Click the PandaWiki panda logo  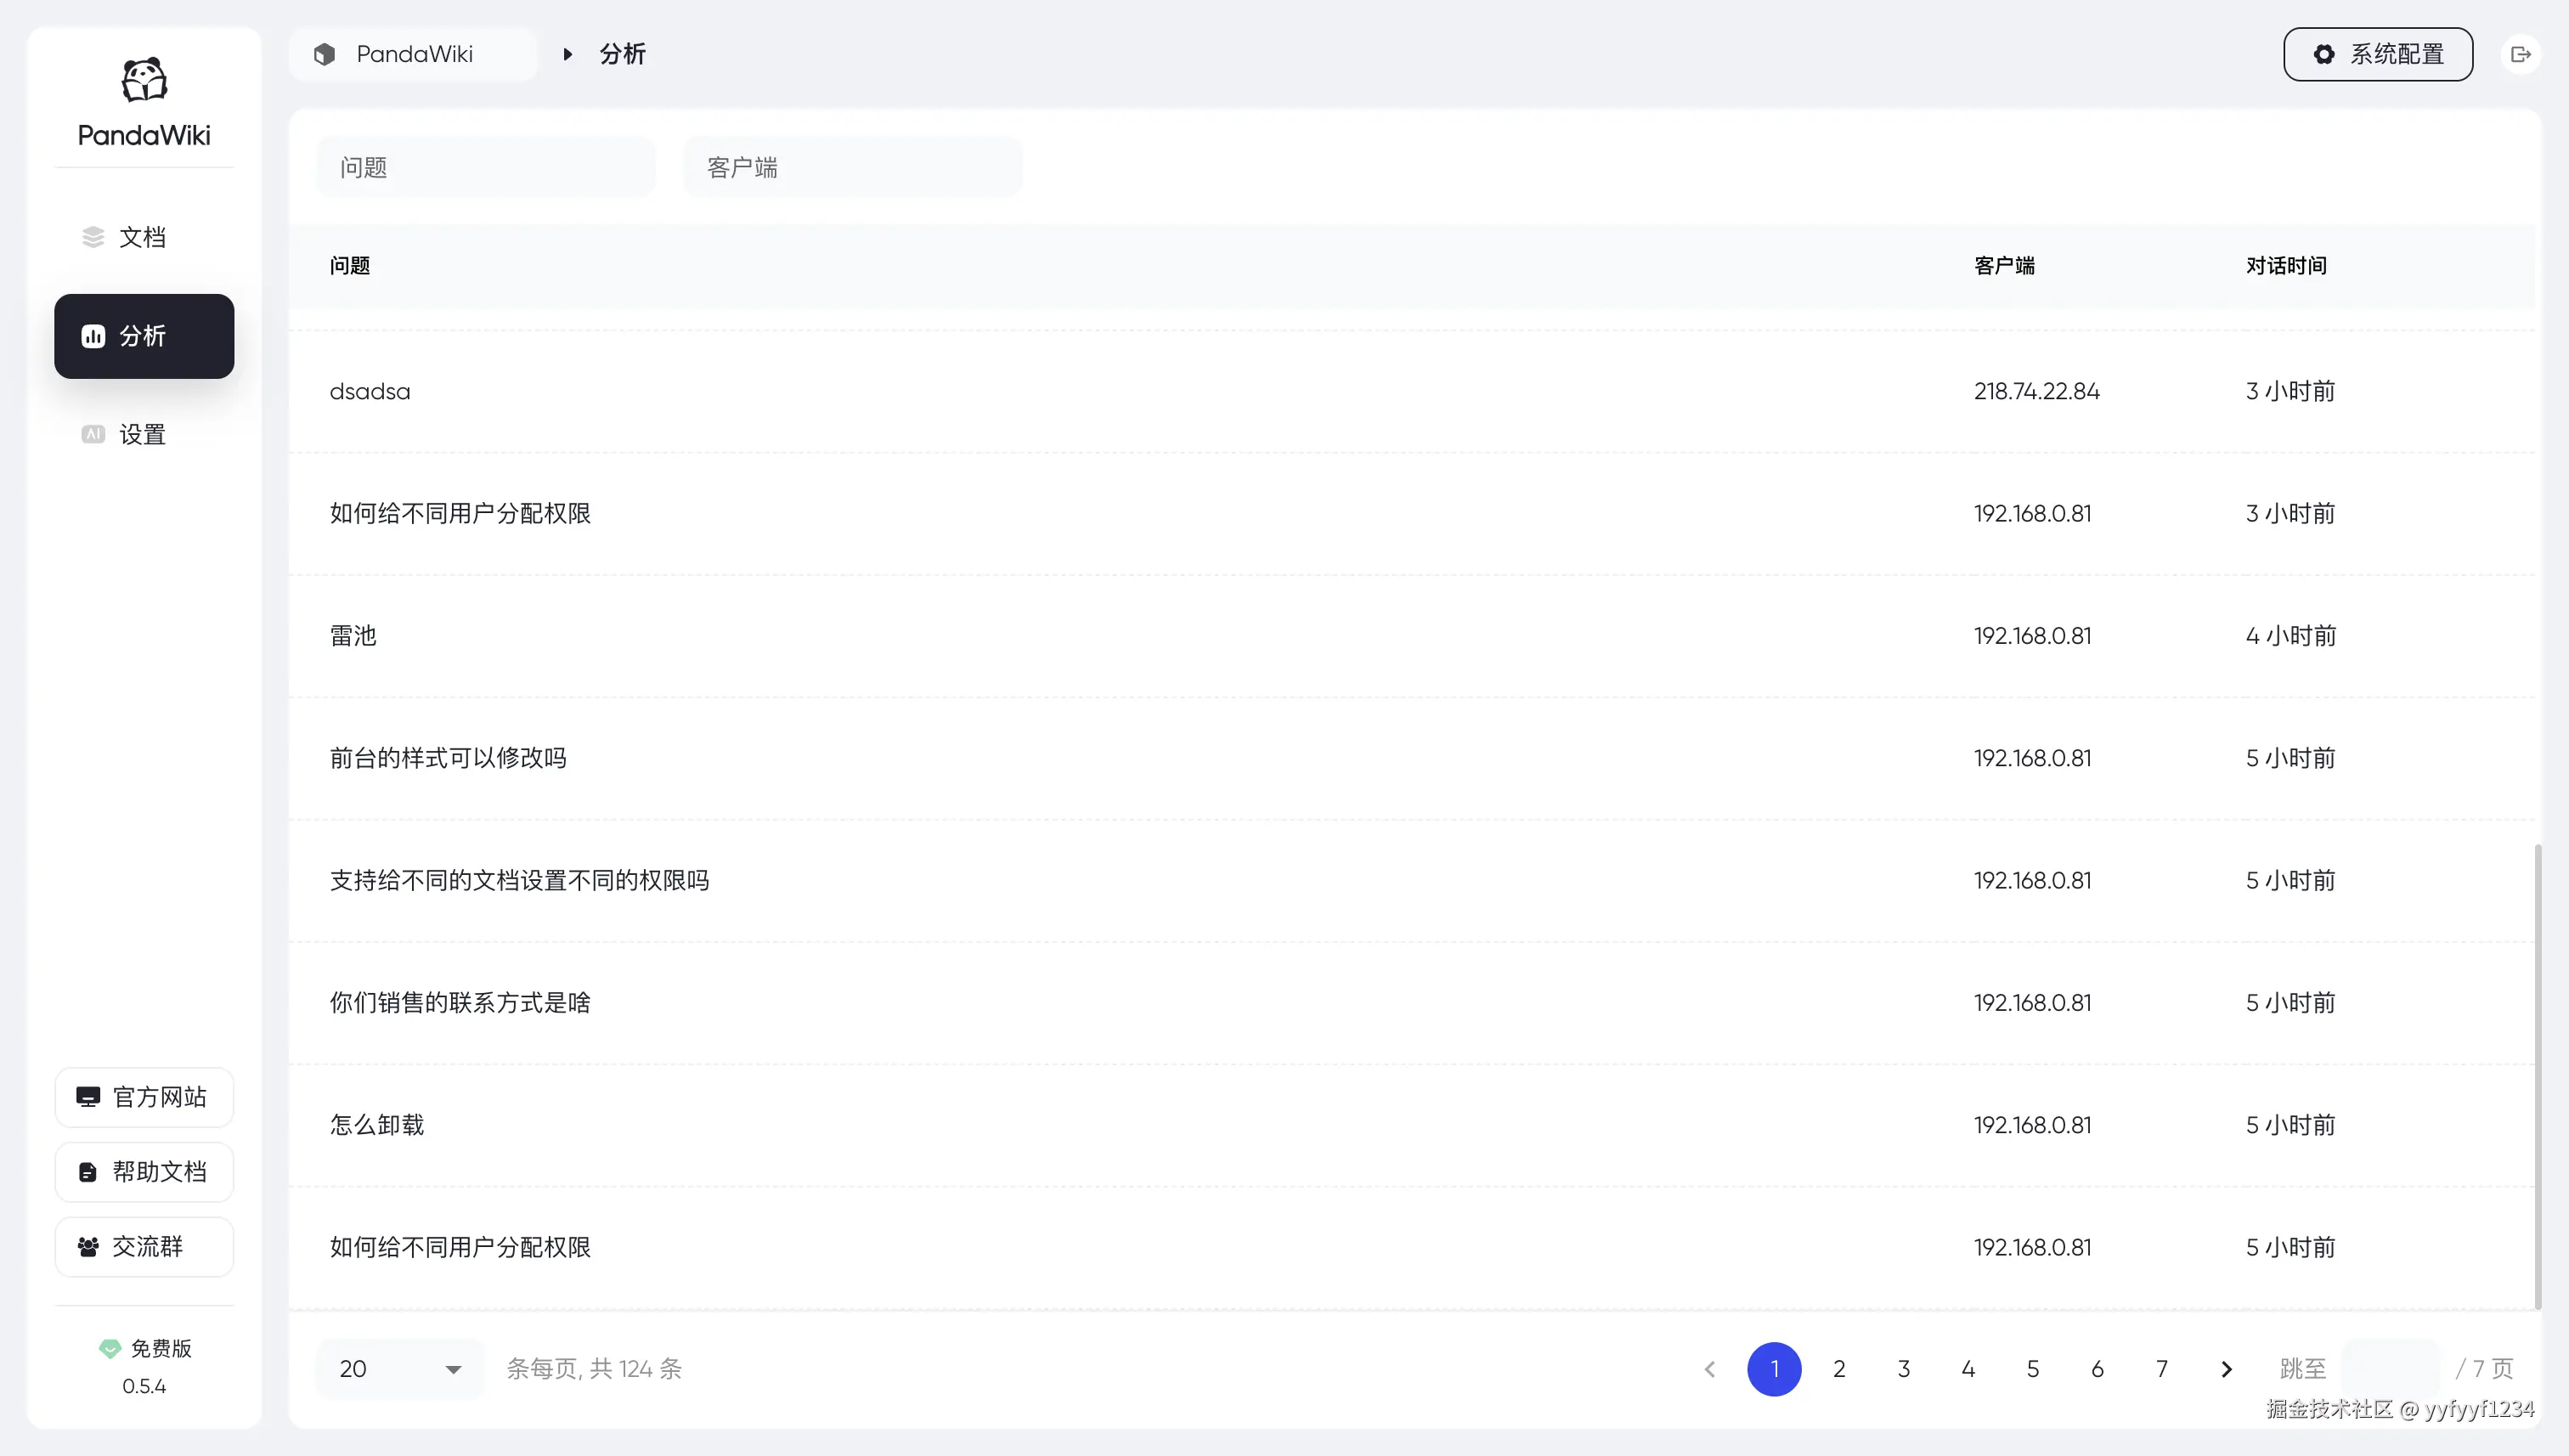144,80
